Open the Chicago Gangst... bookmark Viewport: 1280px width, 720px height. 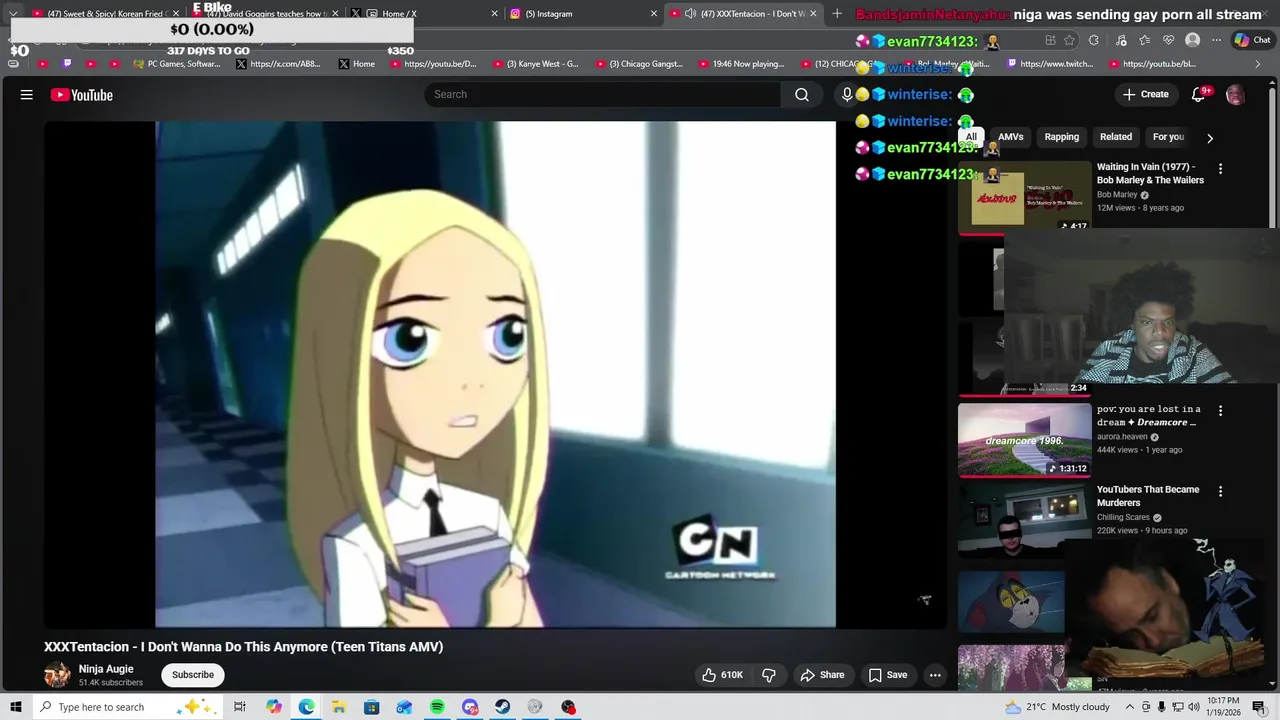coord(639,64)
